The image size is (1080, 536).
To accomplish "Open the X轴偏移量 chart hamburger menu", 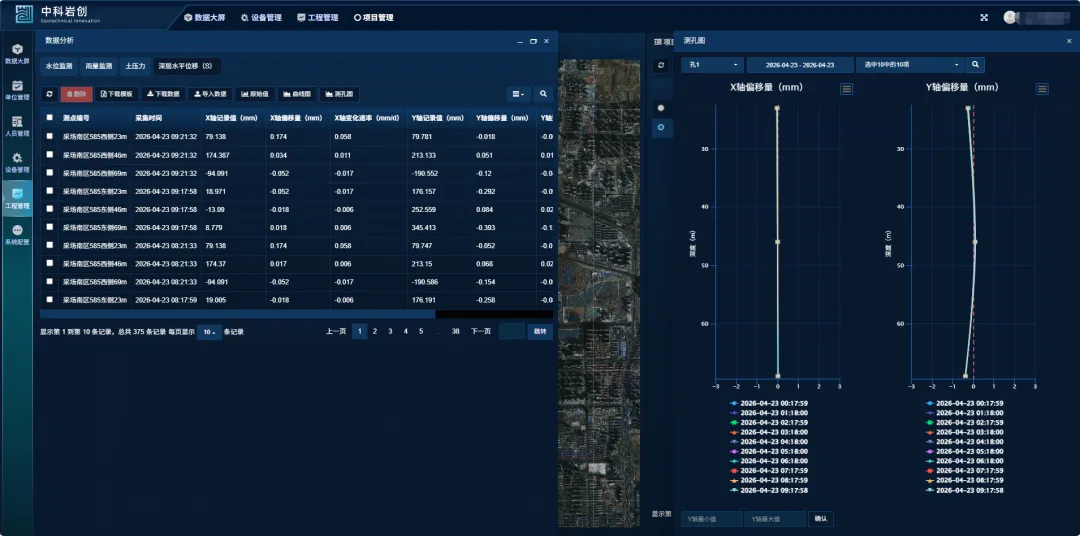I will [847, 89].
